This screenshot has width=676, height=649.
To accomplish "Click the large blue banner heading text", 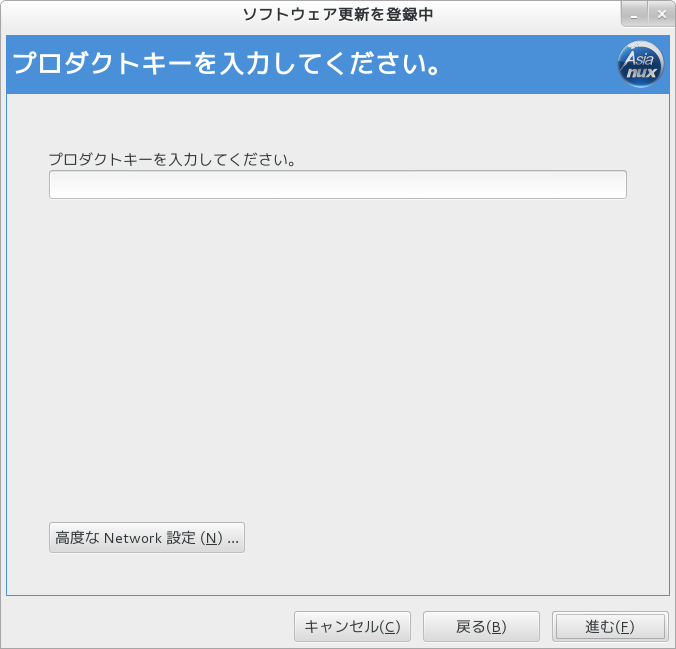I will 227,66.
